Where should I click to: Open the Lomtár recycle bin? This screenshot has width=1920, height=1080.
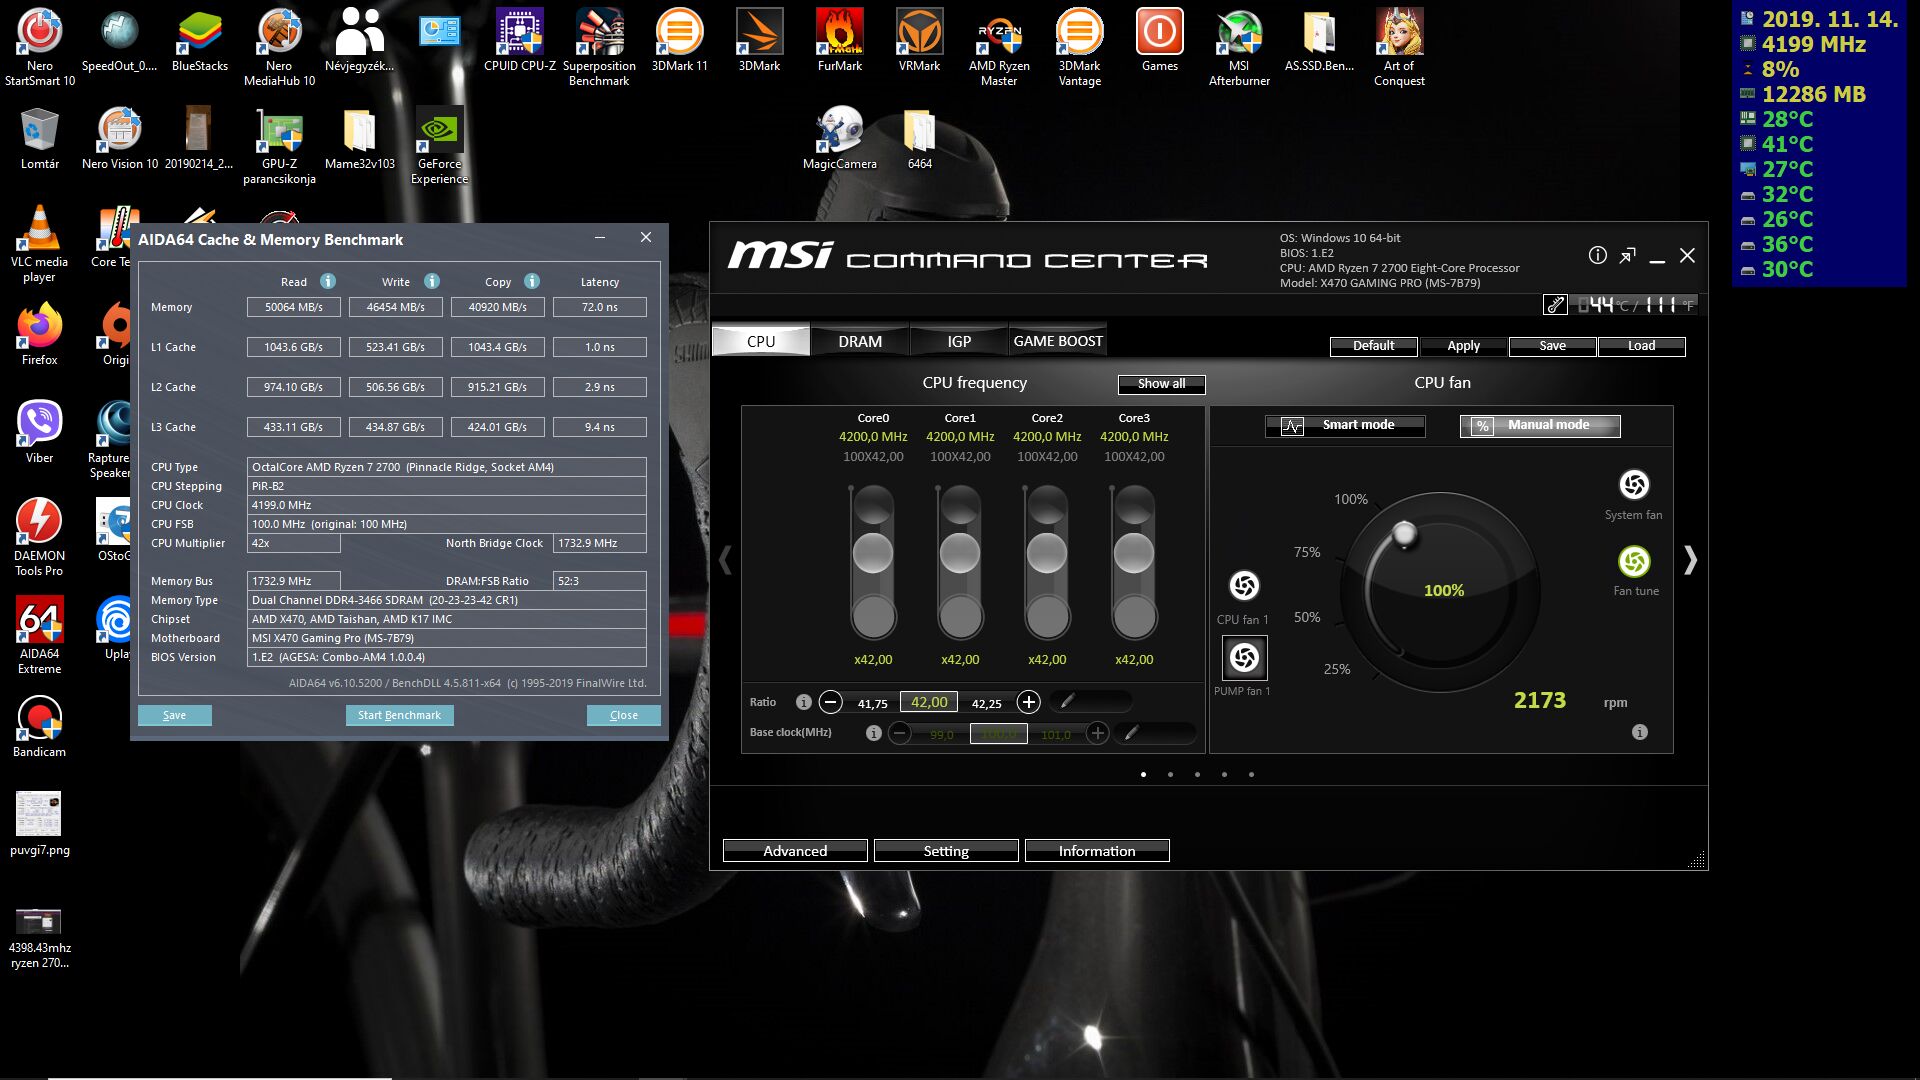click(x=40, y=138)
